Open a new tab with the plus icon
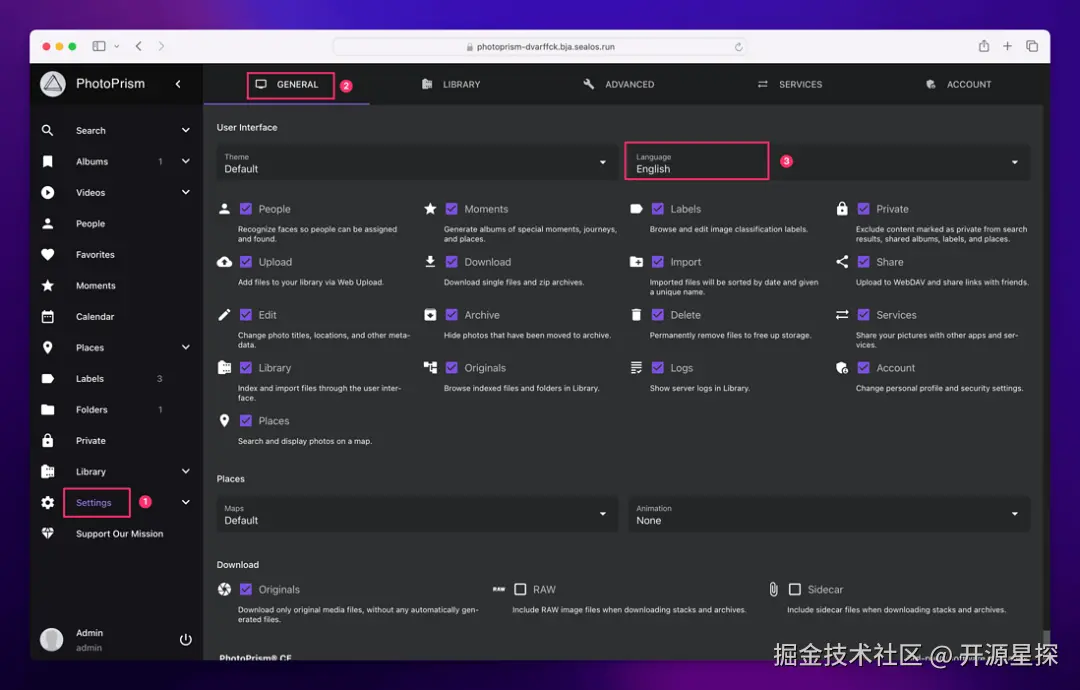The height and width of the screenshot is (690, 1080). (1007, 45)
